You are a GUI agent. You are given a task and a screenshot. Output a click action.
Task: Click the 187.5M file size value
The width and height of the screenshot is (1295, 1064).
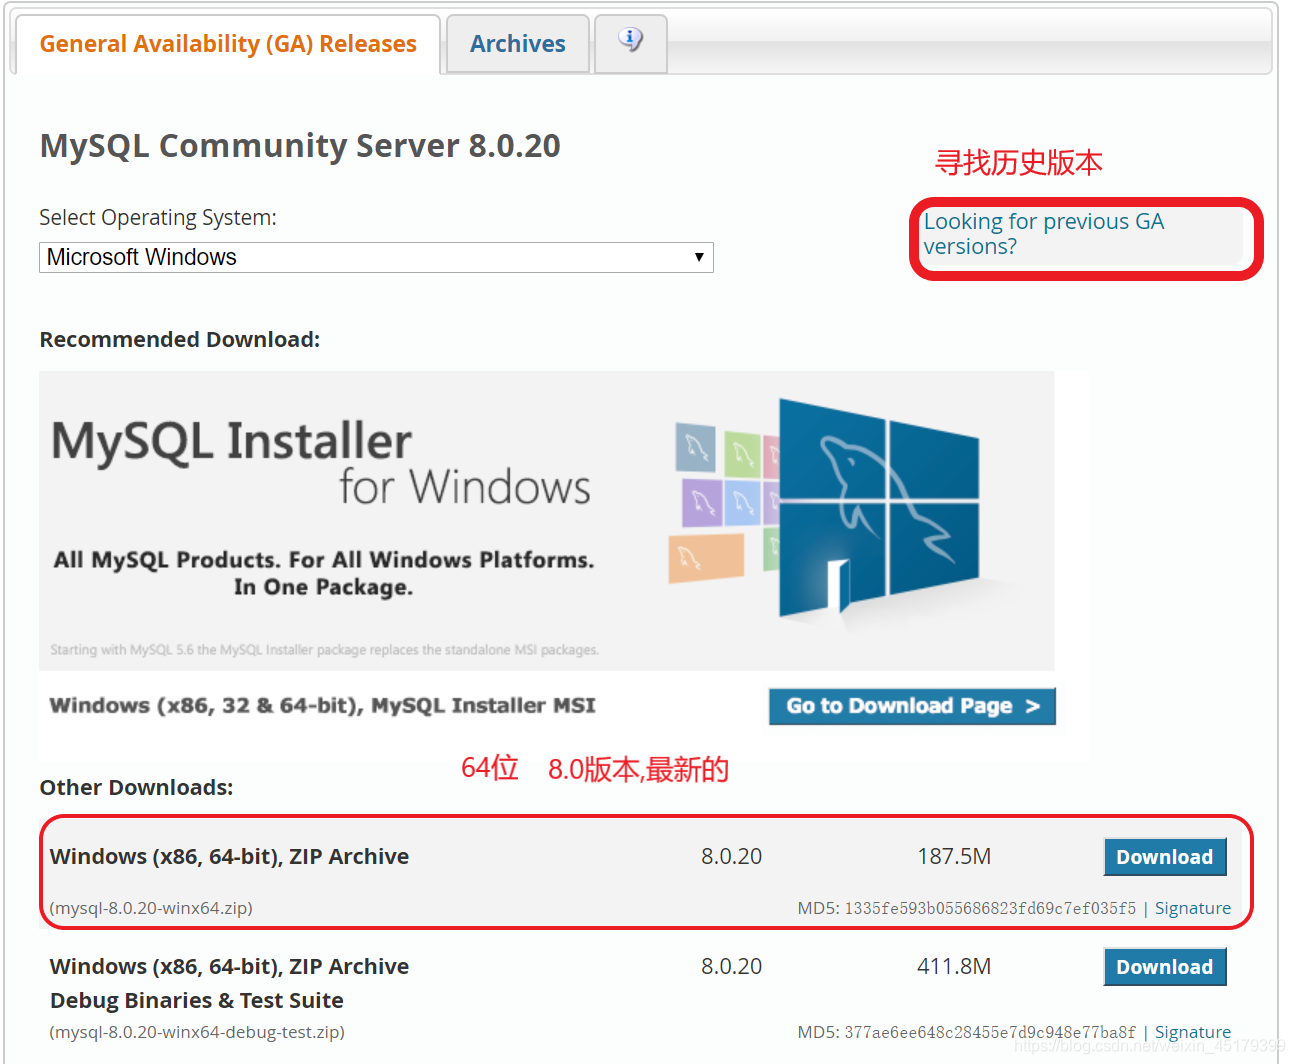(x=954, y=857)
